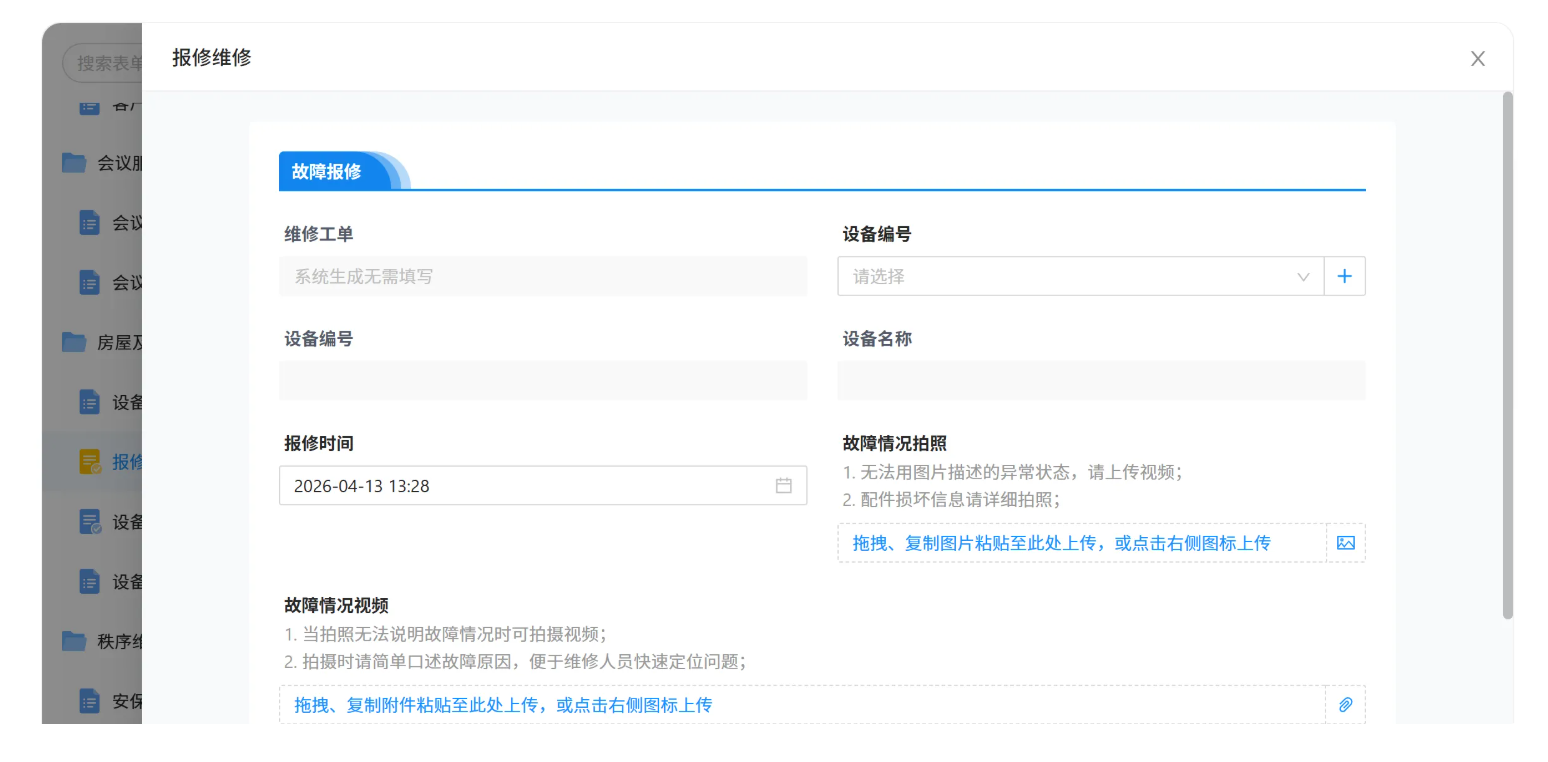Click the 设备名称 field

click(x=1100, y=381)
